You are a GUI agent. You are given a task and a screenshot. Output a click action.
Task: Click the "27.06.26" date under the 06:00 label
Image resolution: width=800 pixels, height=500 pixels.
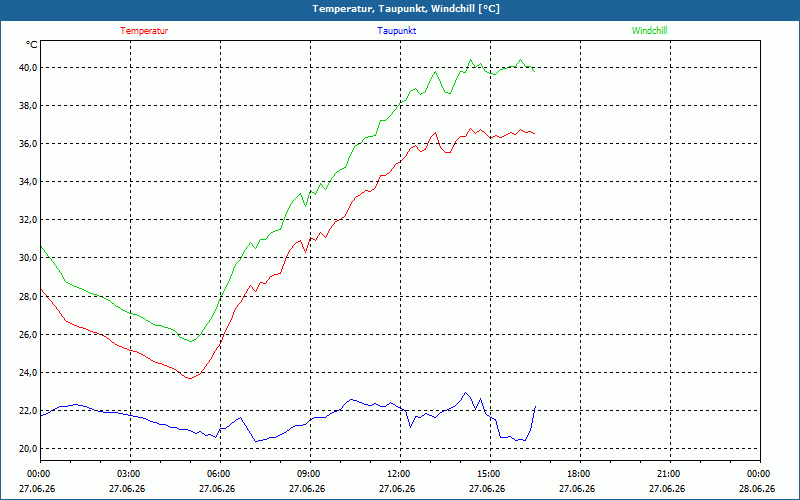point(217,489)
